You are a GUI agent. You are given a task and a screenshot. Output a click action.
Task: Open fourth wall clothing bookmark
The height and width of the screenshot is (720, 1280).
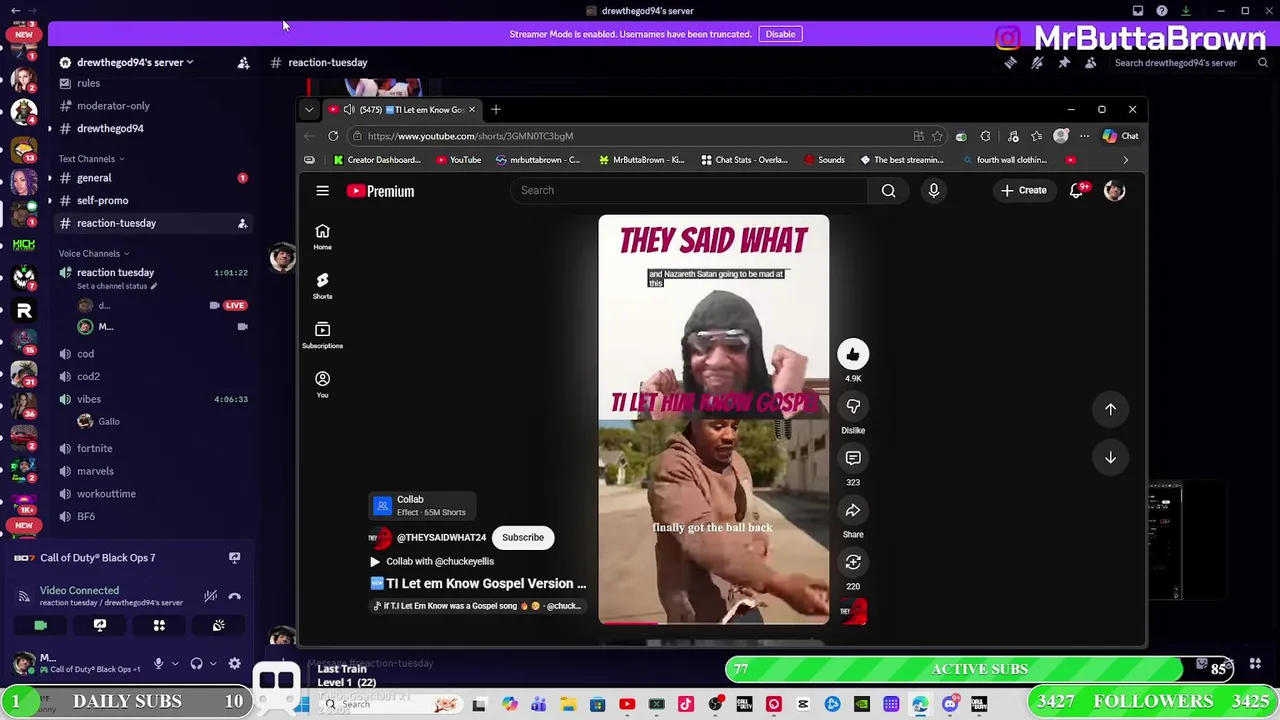coord(1005,160)
